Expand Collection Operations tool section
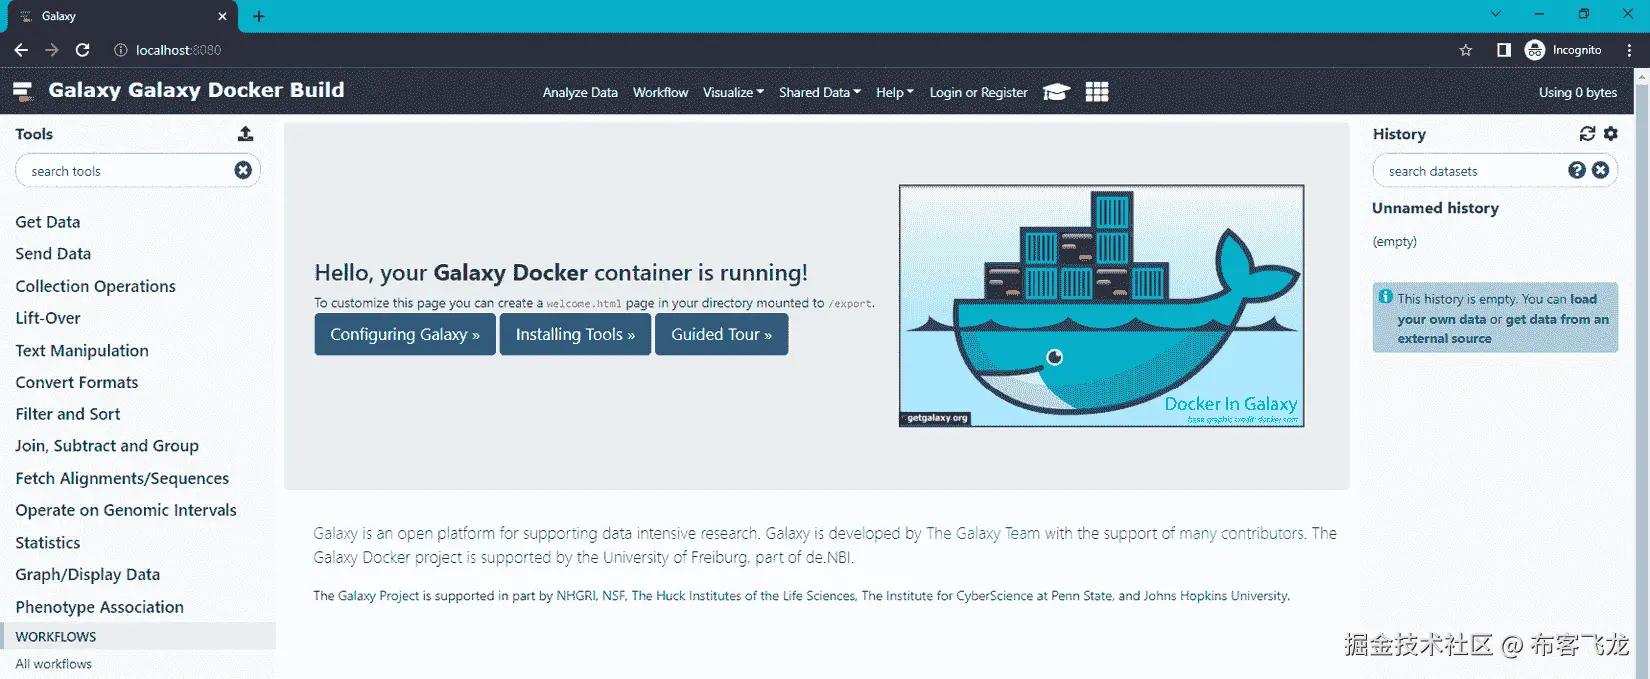 coord(95,286)
